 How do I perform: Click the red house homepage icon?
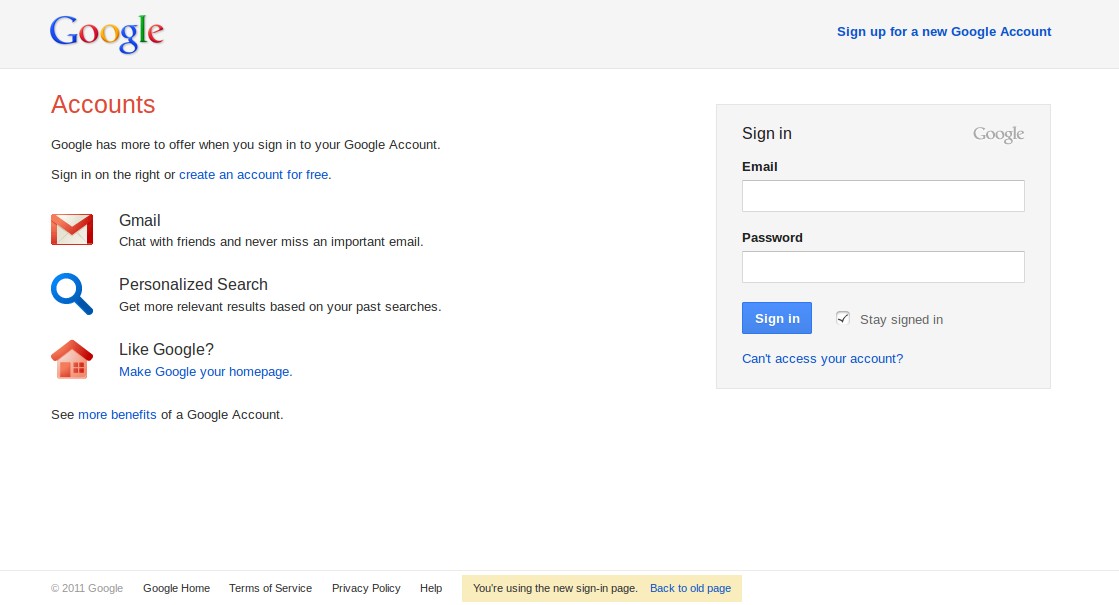click(x=72, y=360)
